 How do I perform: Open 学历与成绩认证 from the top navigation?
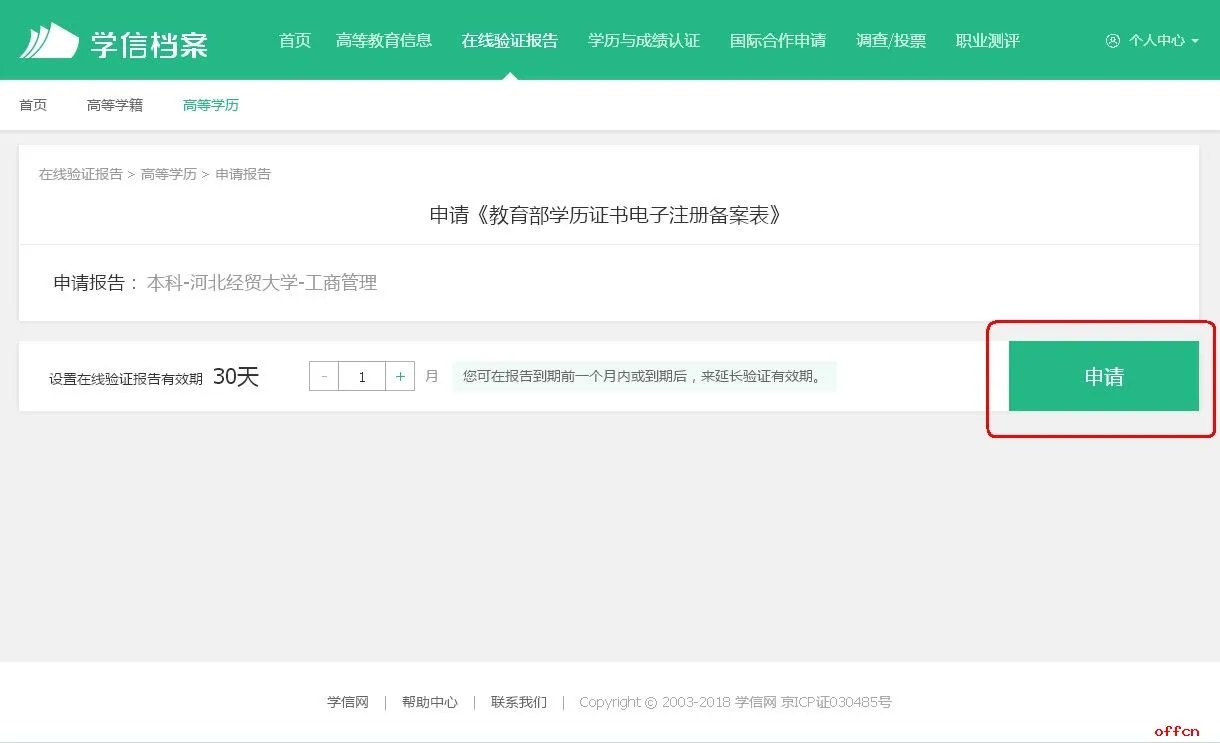click(644, 41)
